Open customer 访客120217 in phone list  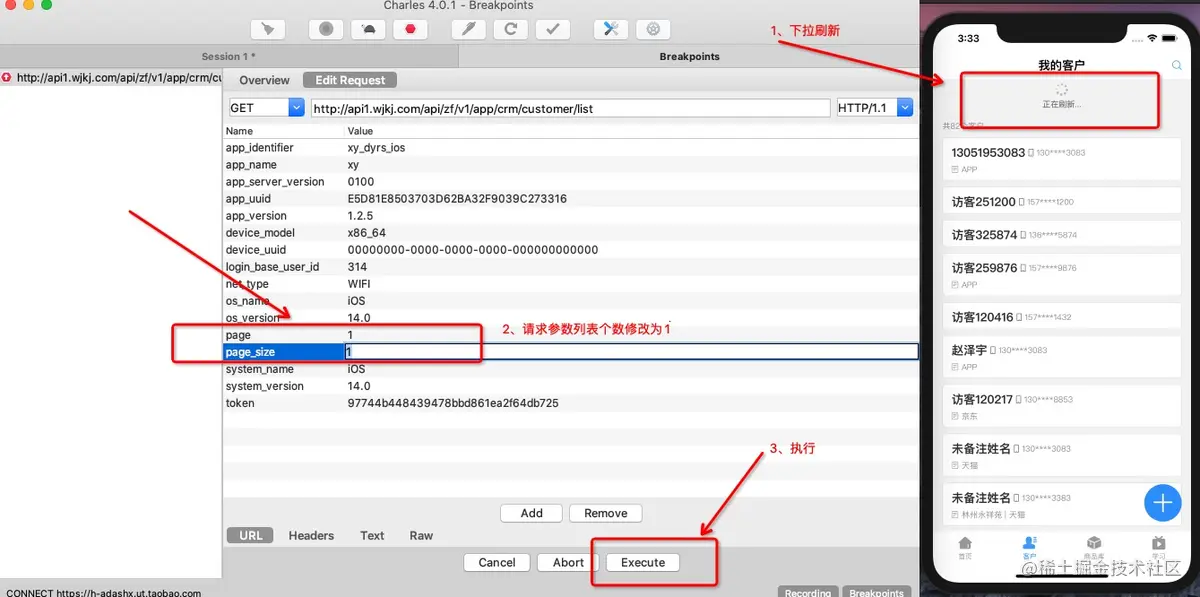pyautogui.click(x=1062, y=406)
